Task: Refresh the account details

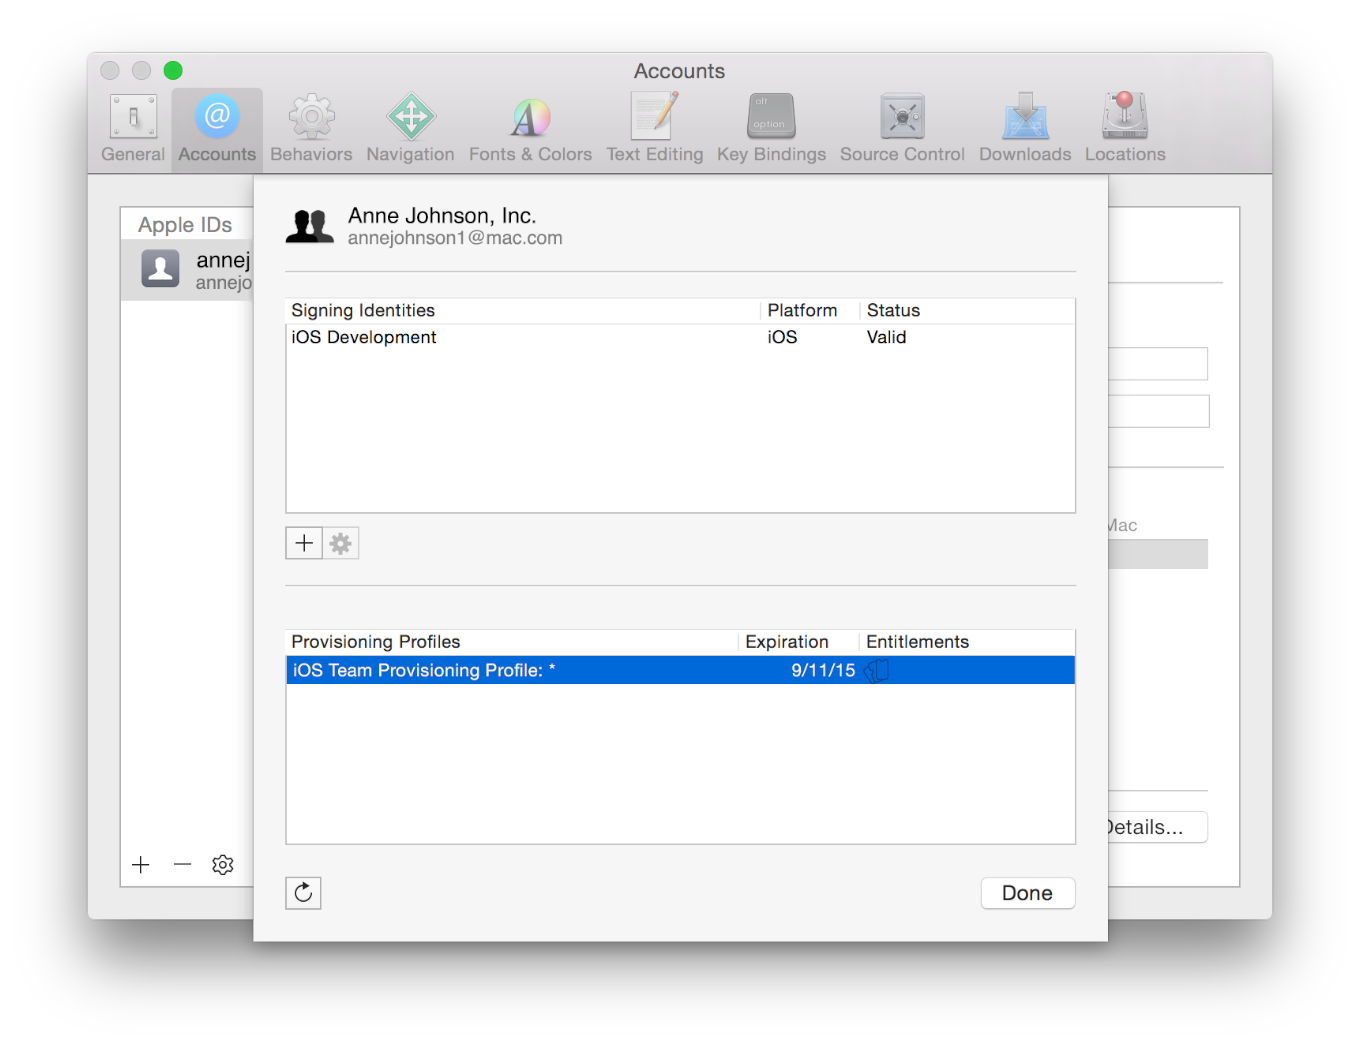Action: pos(304,893)
